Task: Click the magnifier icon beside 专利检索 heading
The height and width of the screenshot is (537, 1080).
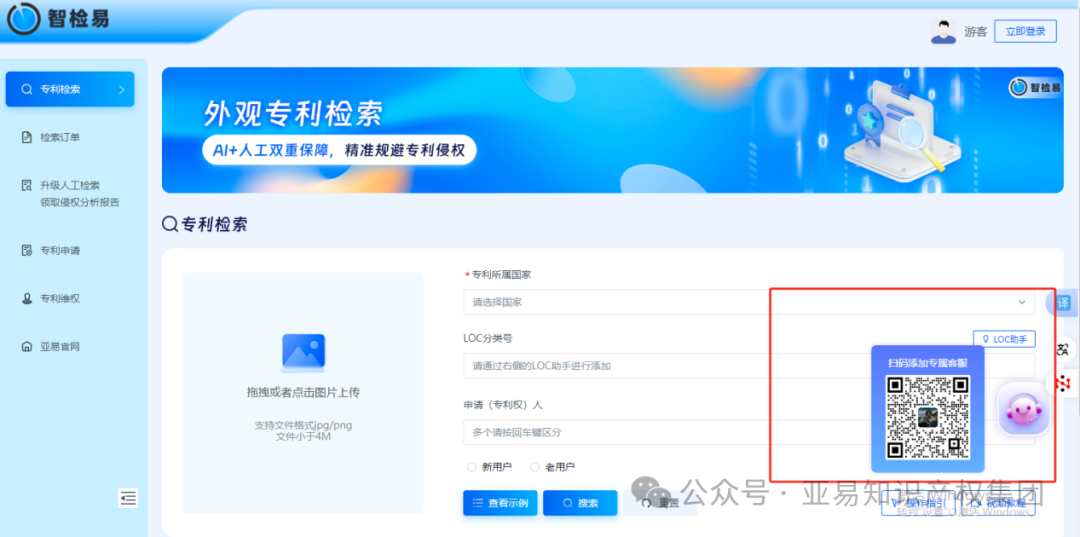Action: pos(169,224)
